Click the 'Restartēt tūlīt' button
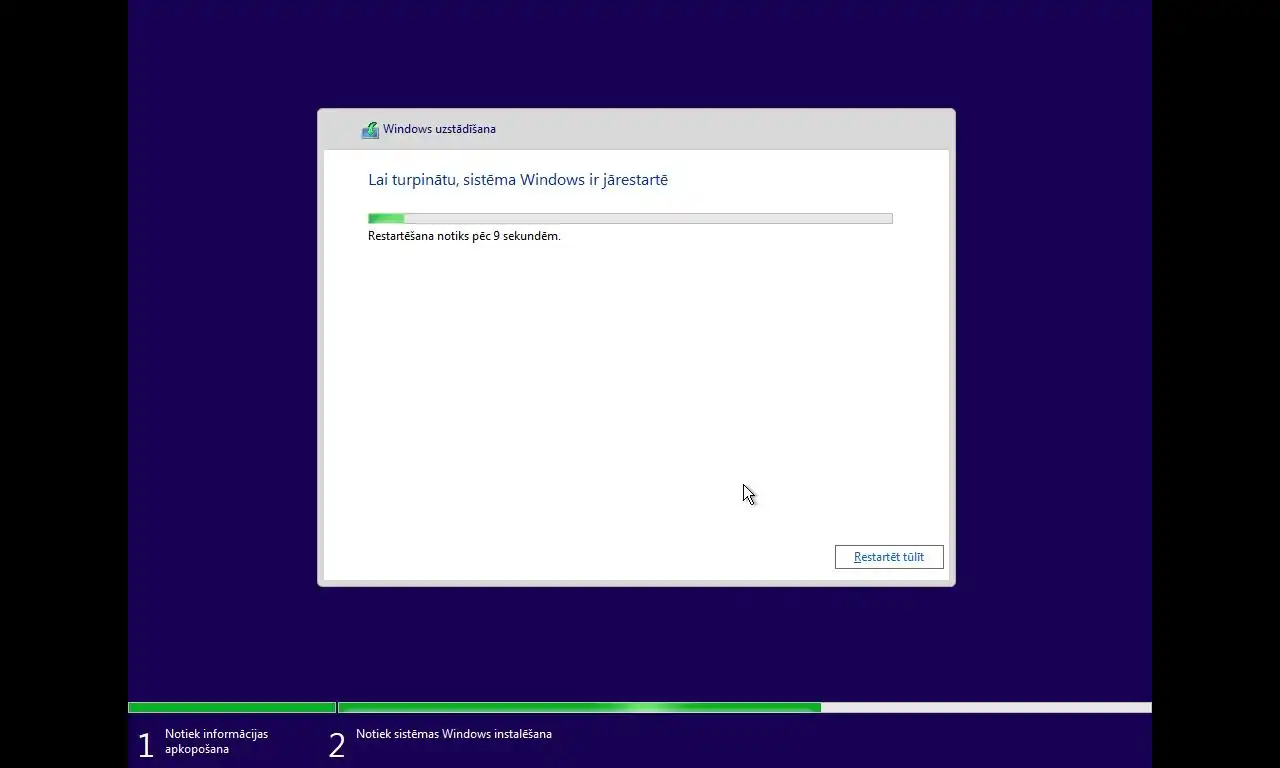The width and height of the screenshot is (1280, 768). (x=889, y=557)
